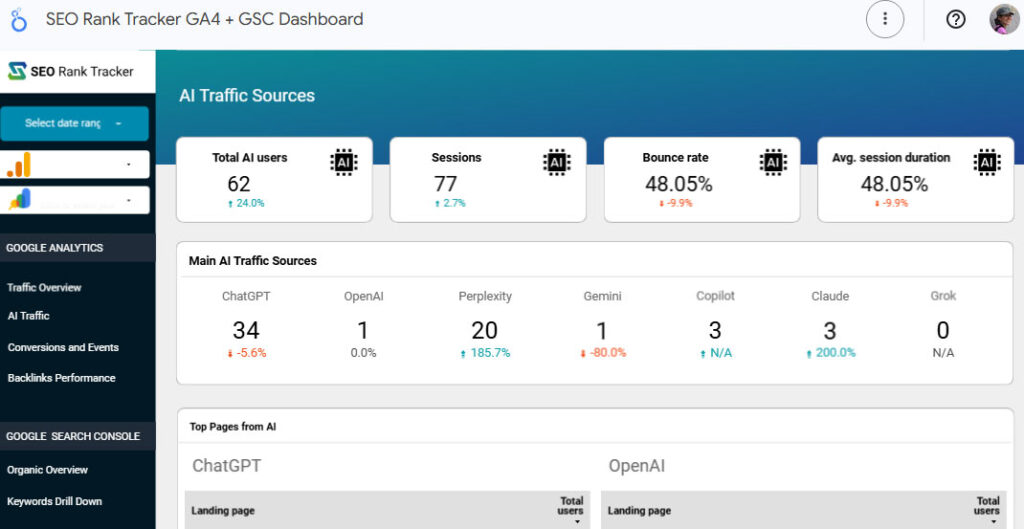Click AI chip icon on Sessions card
1024x529 pixels.
[x=556, y=162]
